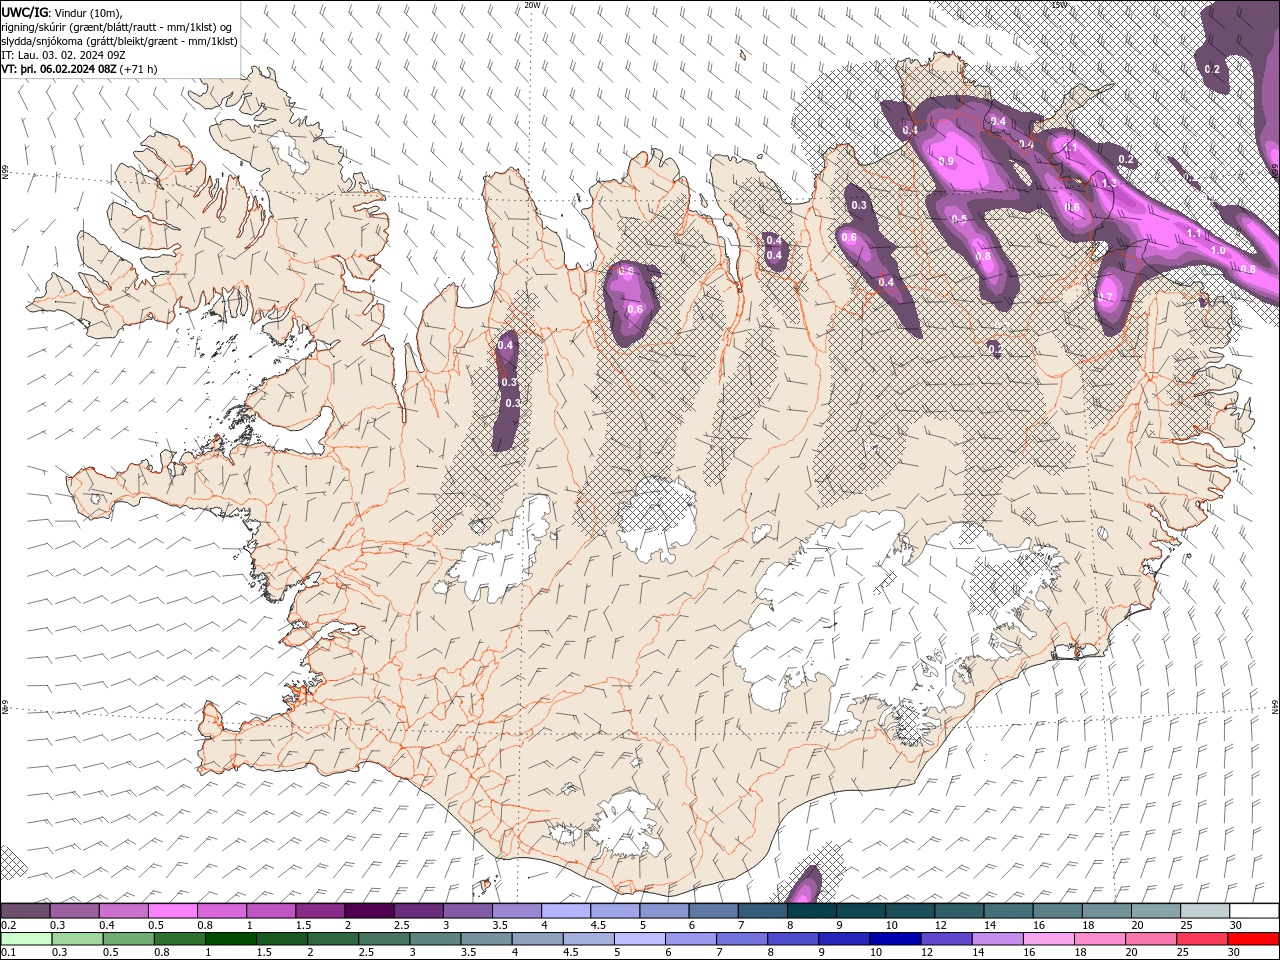The height and width of the screenshot is (960, 1280).
Task: Click the 0.2 dark mauve swatch in the snow legend
Action: pyautogui.click(x=25, y=910)
